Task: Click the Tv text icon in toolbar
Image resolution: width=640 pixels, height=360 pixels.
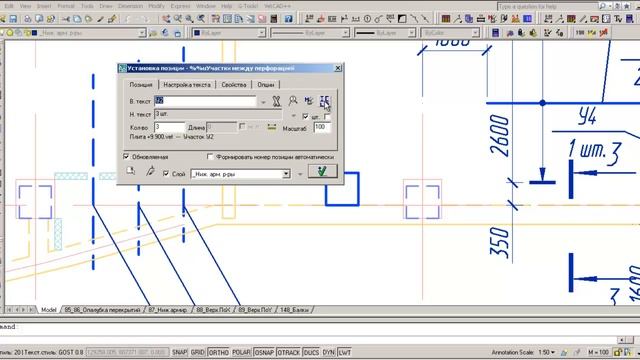Action: coord(618,19)
